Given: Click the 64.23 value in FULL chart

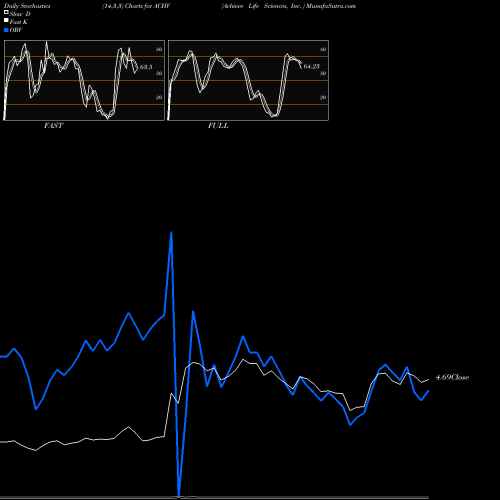Looking at the screenshot, I should 311,66.
